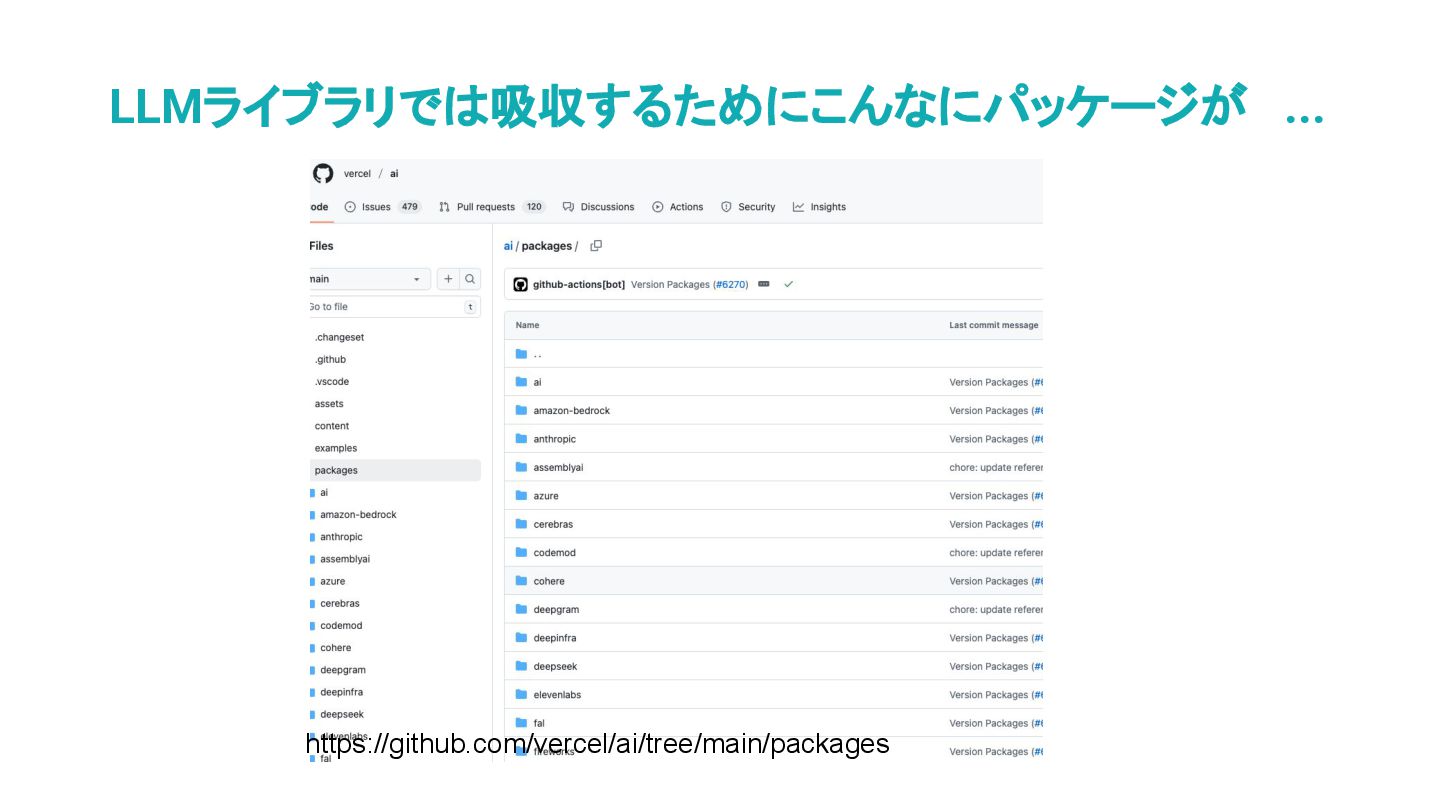This screenshot has width=1440, height=810.
Task: Open the #6270 pull request link
Action: tap(731, 285)
